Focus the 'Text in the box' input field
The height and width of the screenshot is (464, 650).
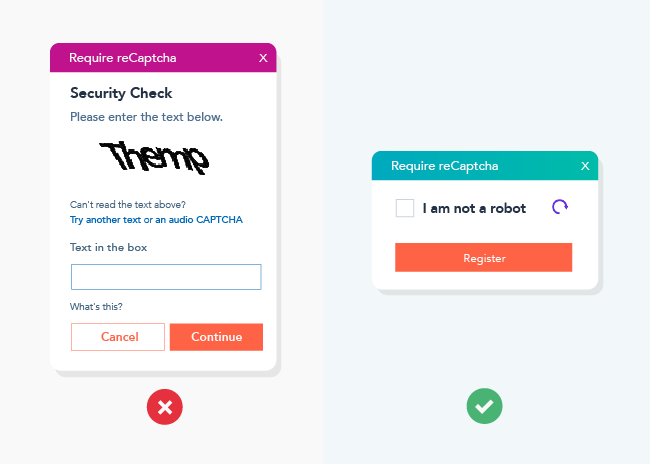(166, 277)
